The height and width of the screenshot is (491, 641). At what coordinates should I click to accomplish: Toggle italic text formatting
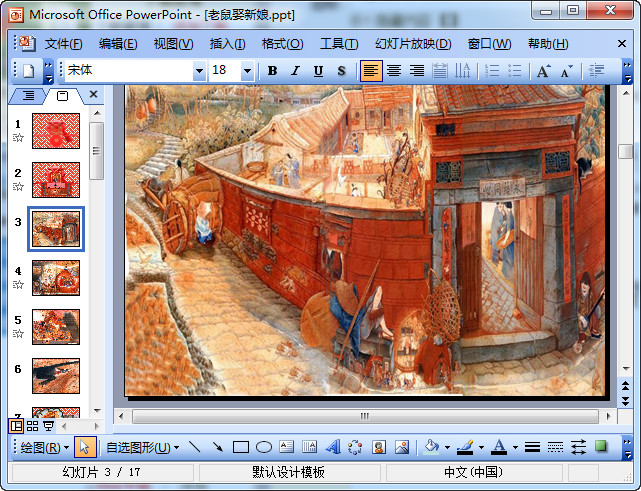295,71
